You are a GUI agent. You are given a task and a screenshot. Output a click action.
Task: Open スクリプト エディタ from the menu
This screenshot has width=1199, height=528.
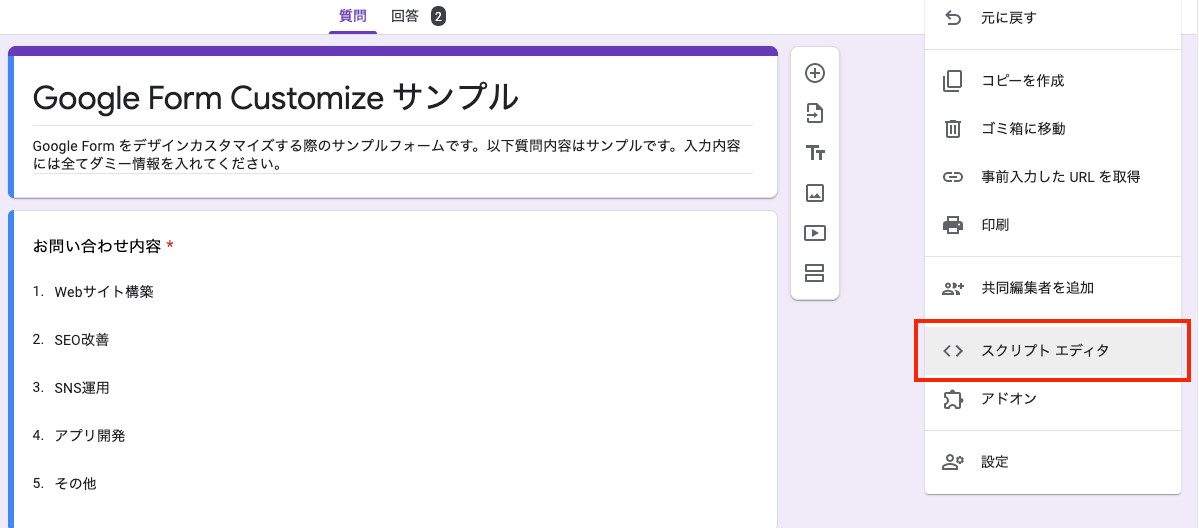point(1052,351)
